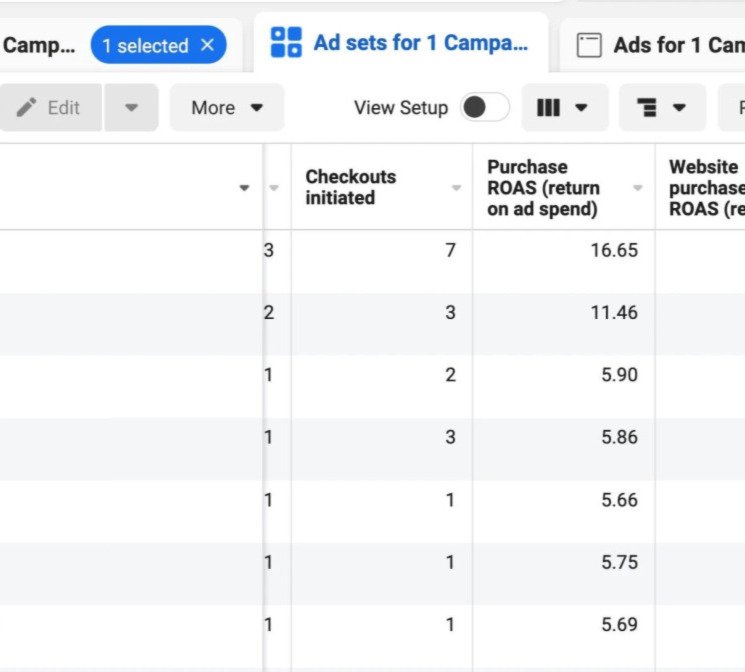Click the Edit pencil button
The width and height of the screenshot is (745, 672).
[49, 107]
